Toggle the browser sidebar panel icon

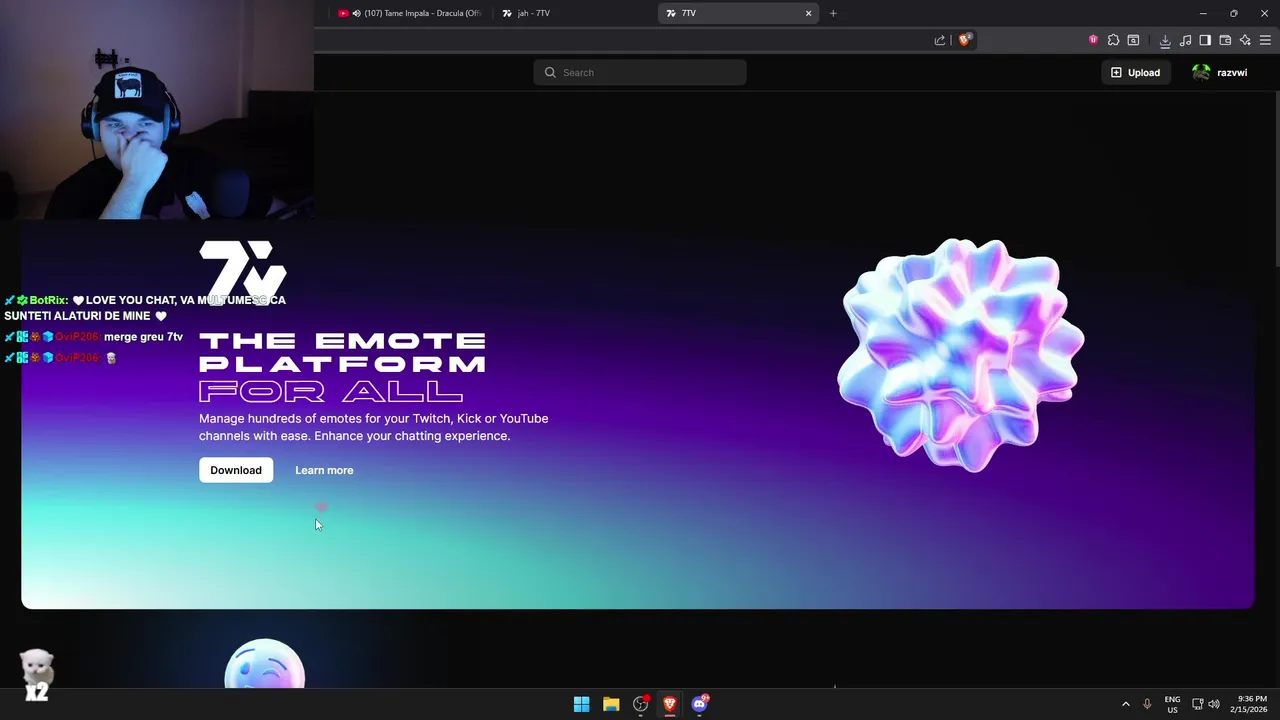(1205, 40)
